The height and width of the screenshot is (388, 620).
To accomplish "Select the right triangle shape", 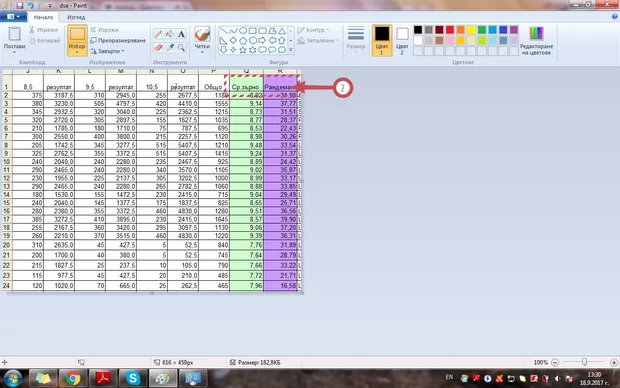I will (x=223, y=40).
